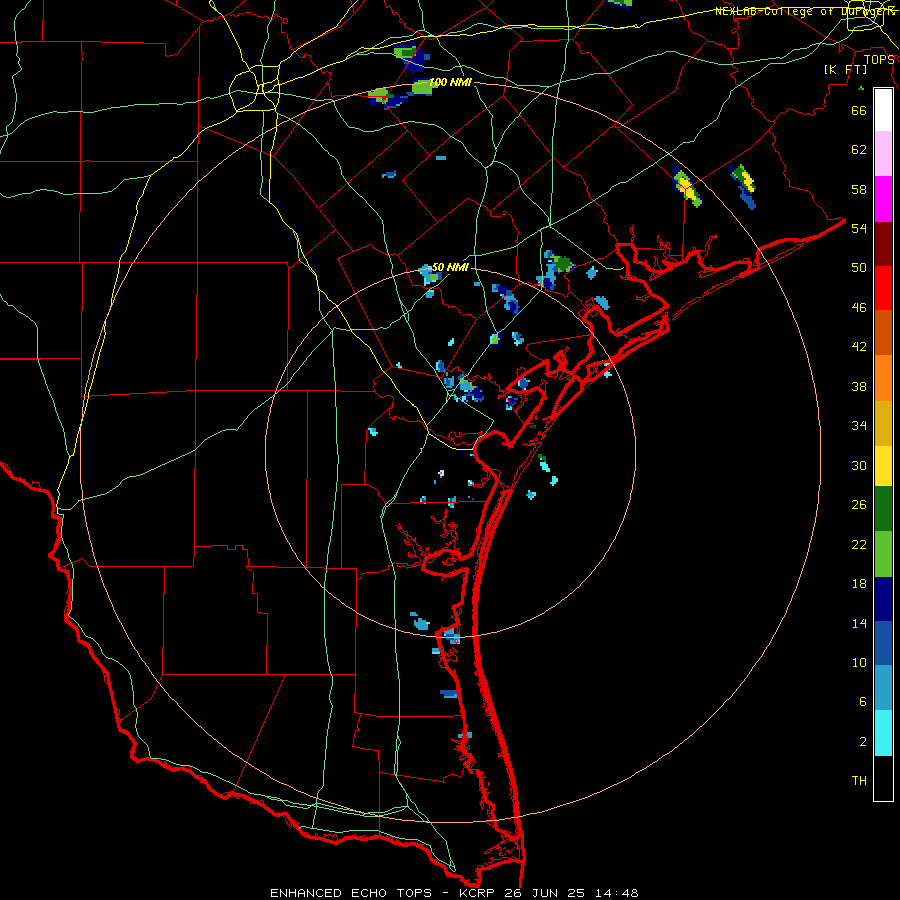Click the '30' legend value
The image size is (900, 900).
click(x=859, y=465)
